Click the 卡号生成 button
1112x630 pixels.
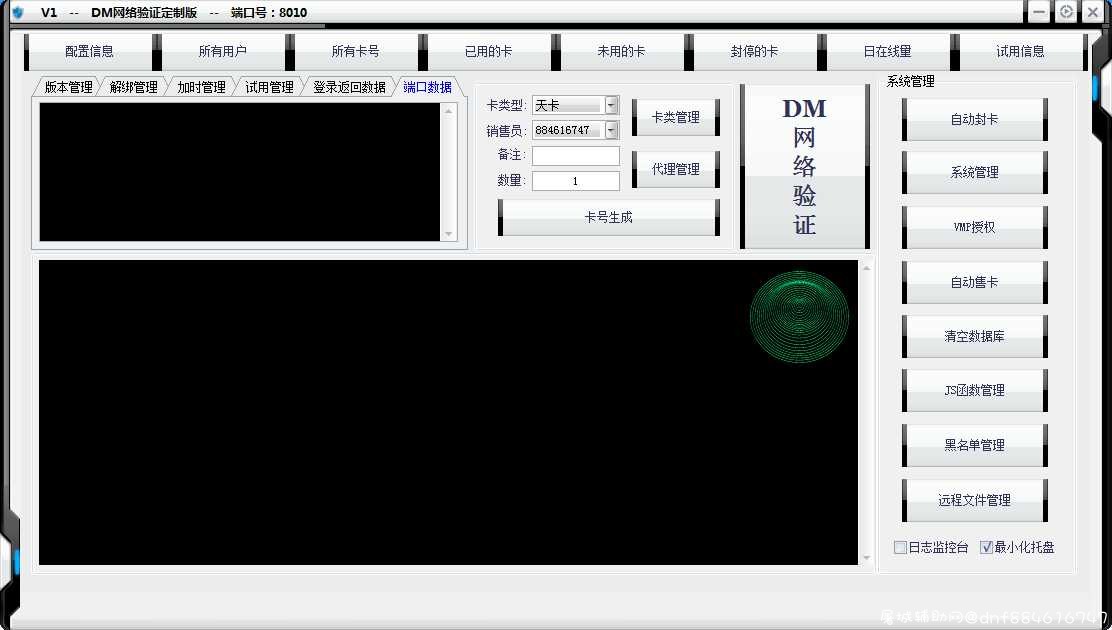608,218
